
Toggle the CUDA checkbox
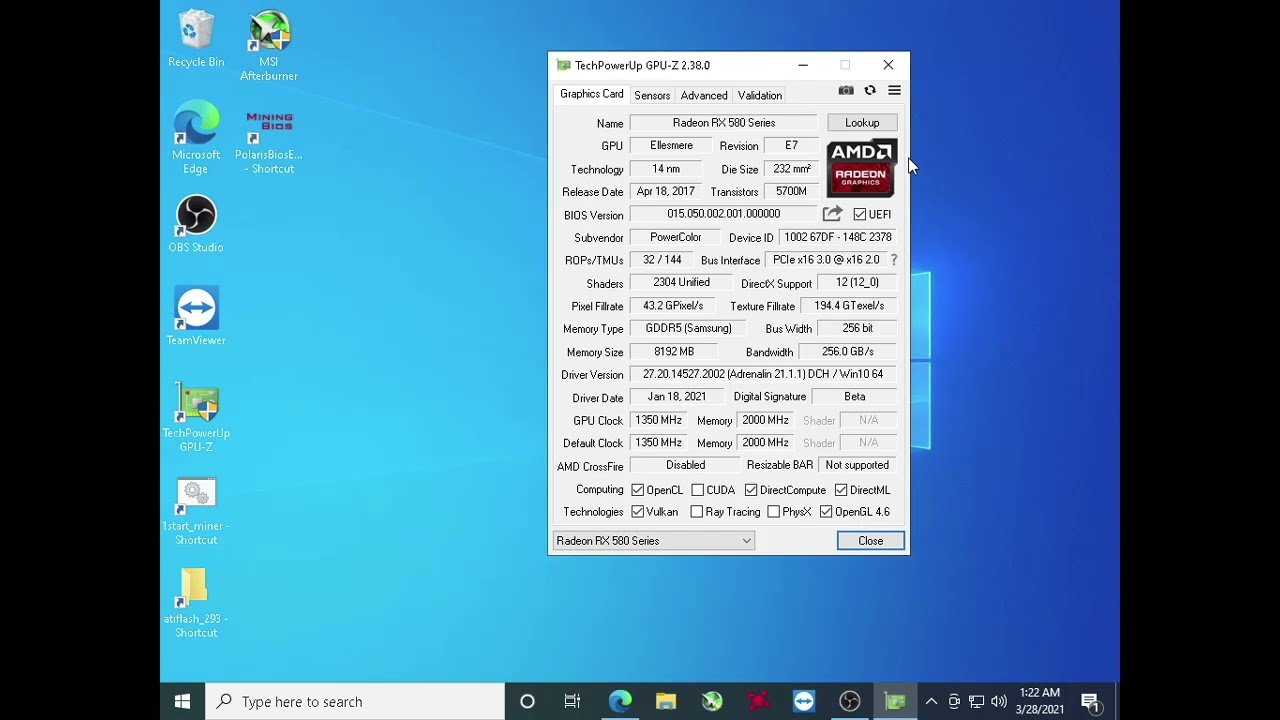(697, 490)
